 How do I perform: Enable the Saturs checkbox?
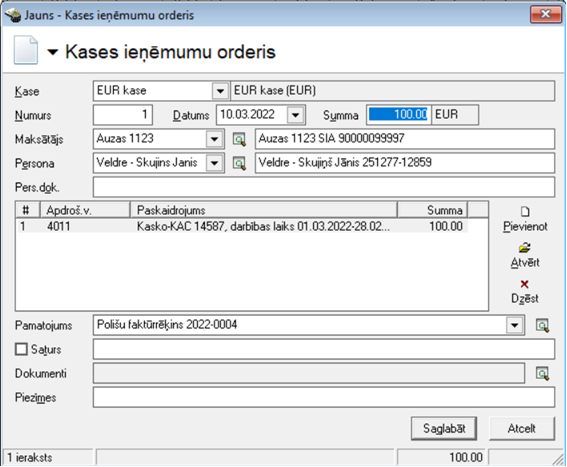[21, 349]
